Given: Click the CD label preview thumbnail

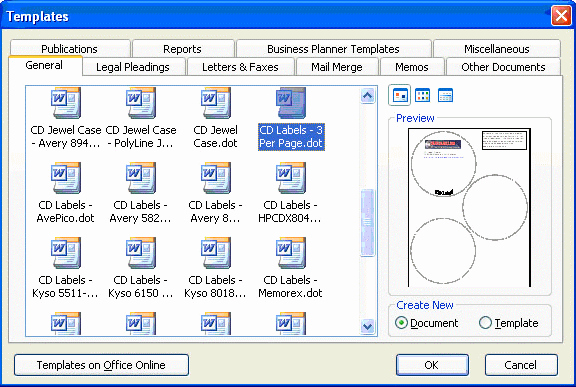Looking at the screenshot, I should [469, 207].
